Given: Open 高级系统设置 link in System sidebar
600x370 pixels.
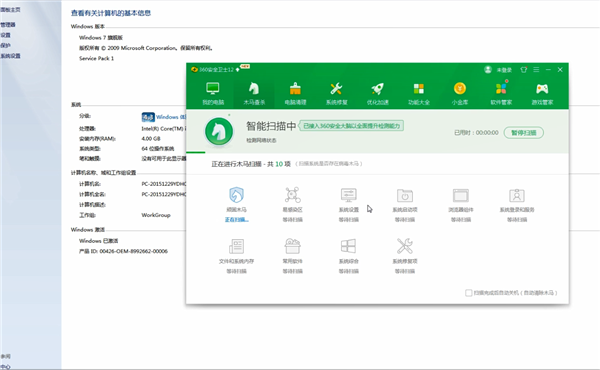Looking at the screenshot, I should (x=10, y=56).
